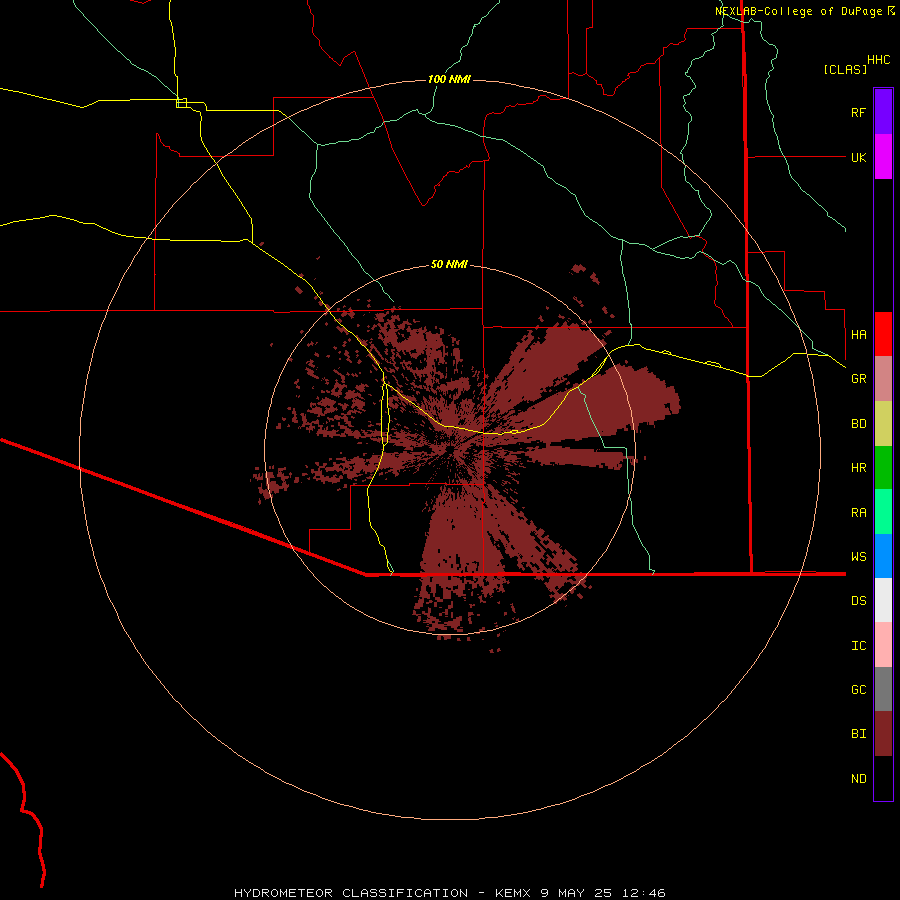The image size is (900, 900).
Task: Click the BD yellow legend swatch
Action: 883,424
